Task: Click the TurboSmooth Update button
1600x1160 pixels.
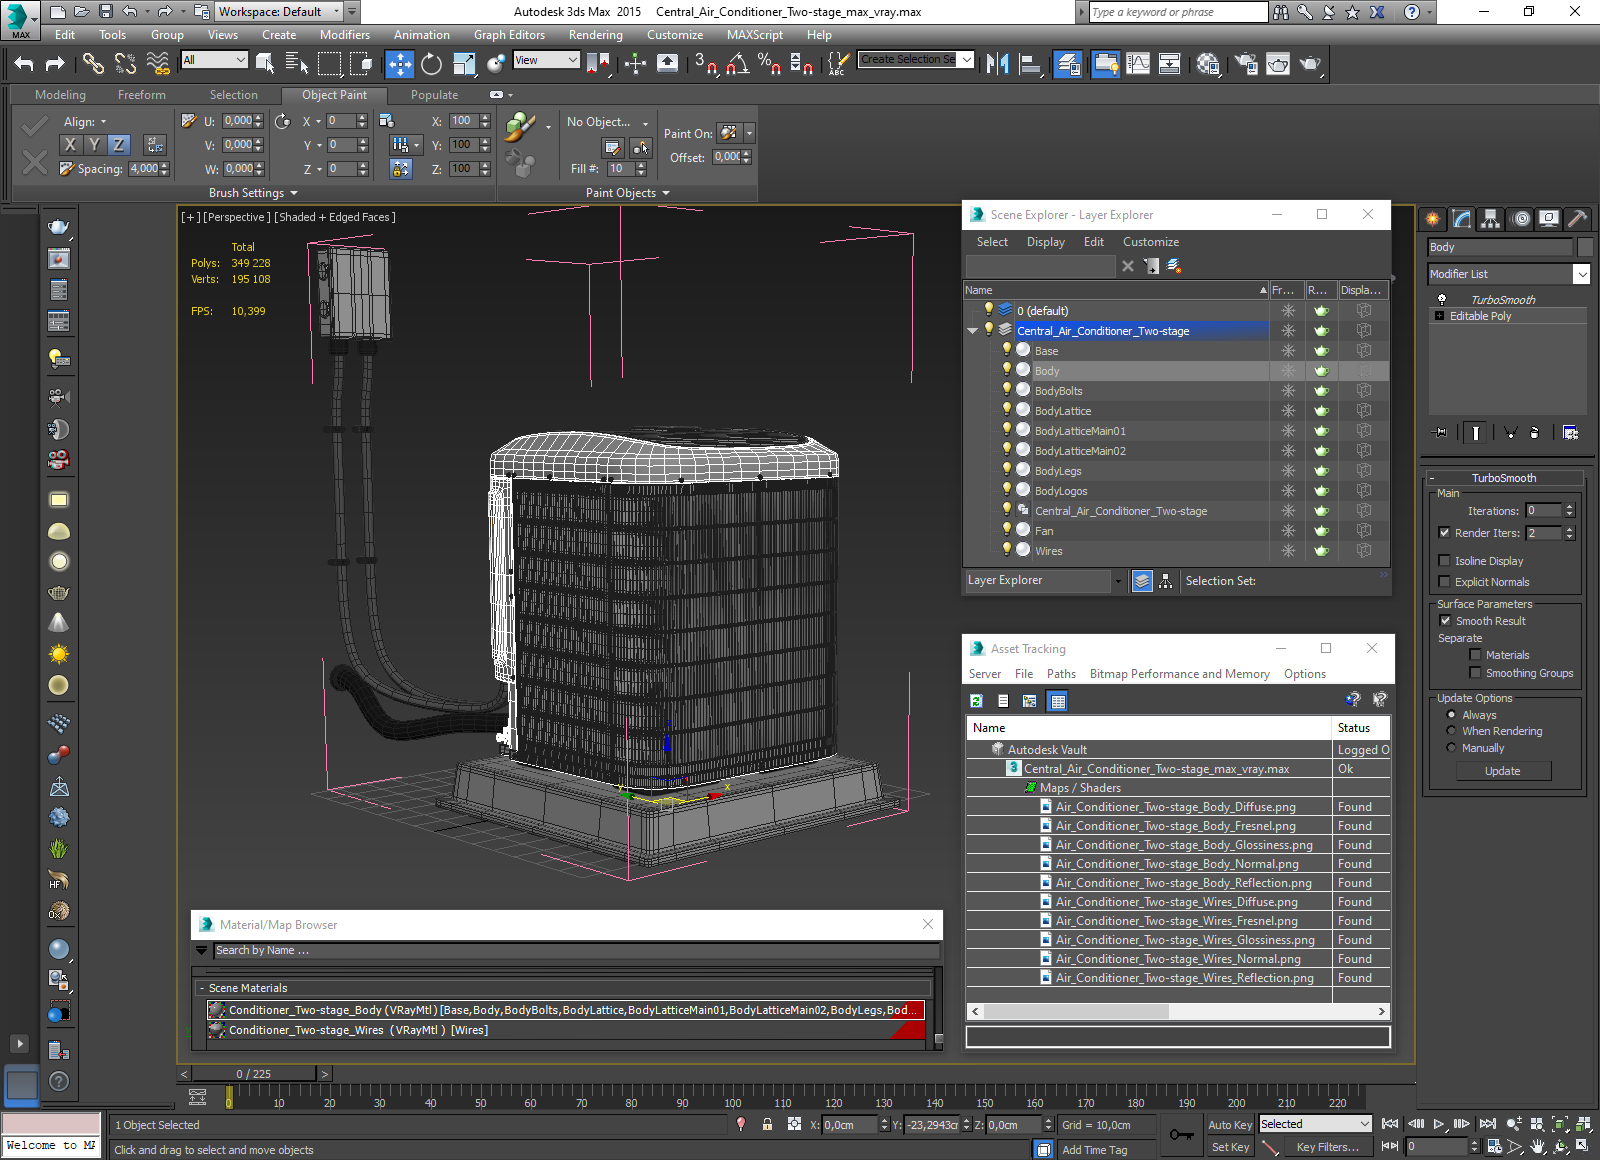Action: click(x=1503, y=771)
